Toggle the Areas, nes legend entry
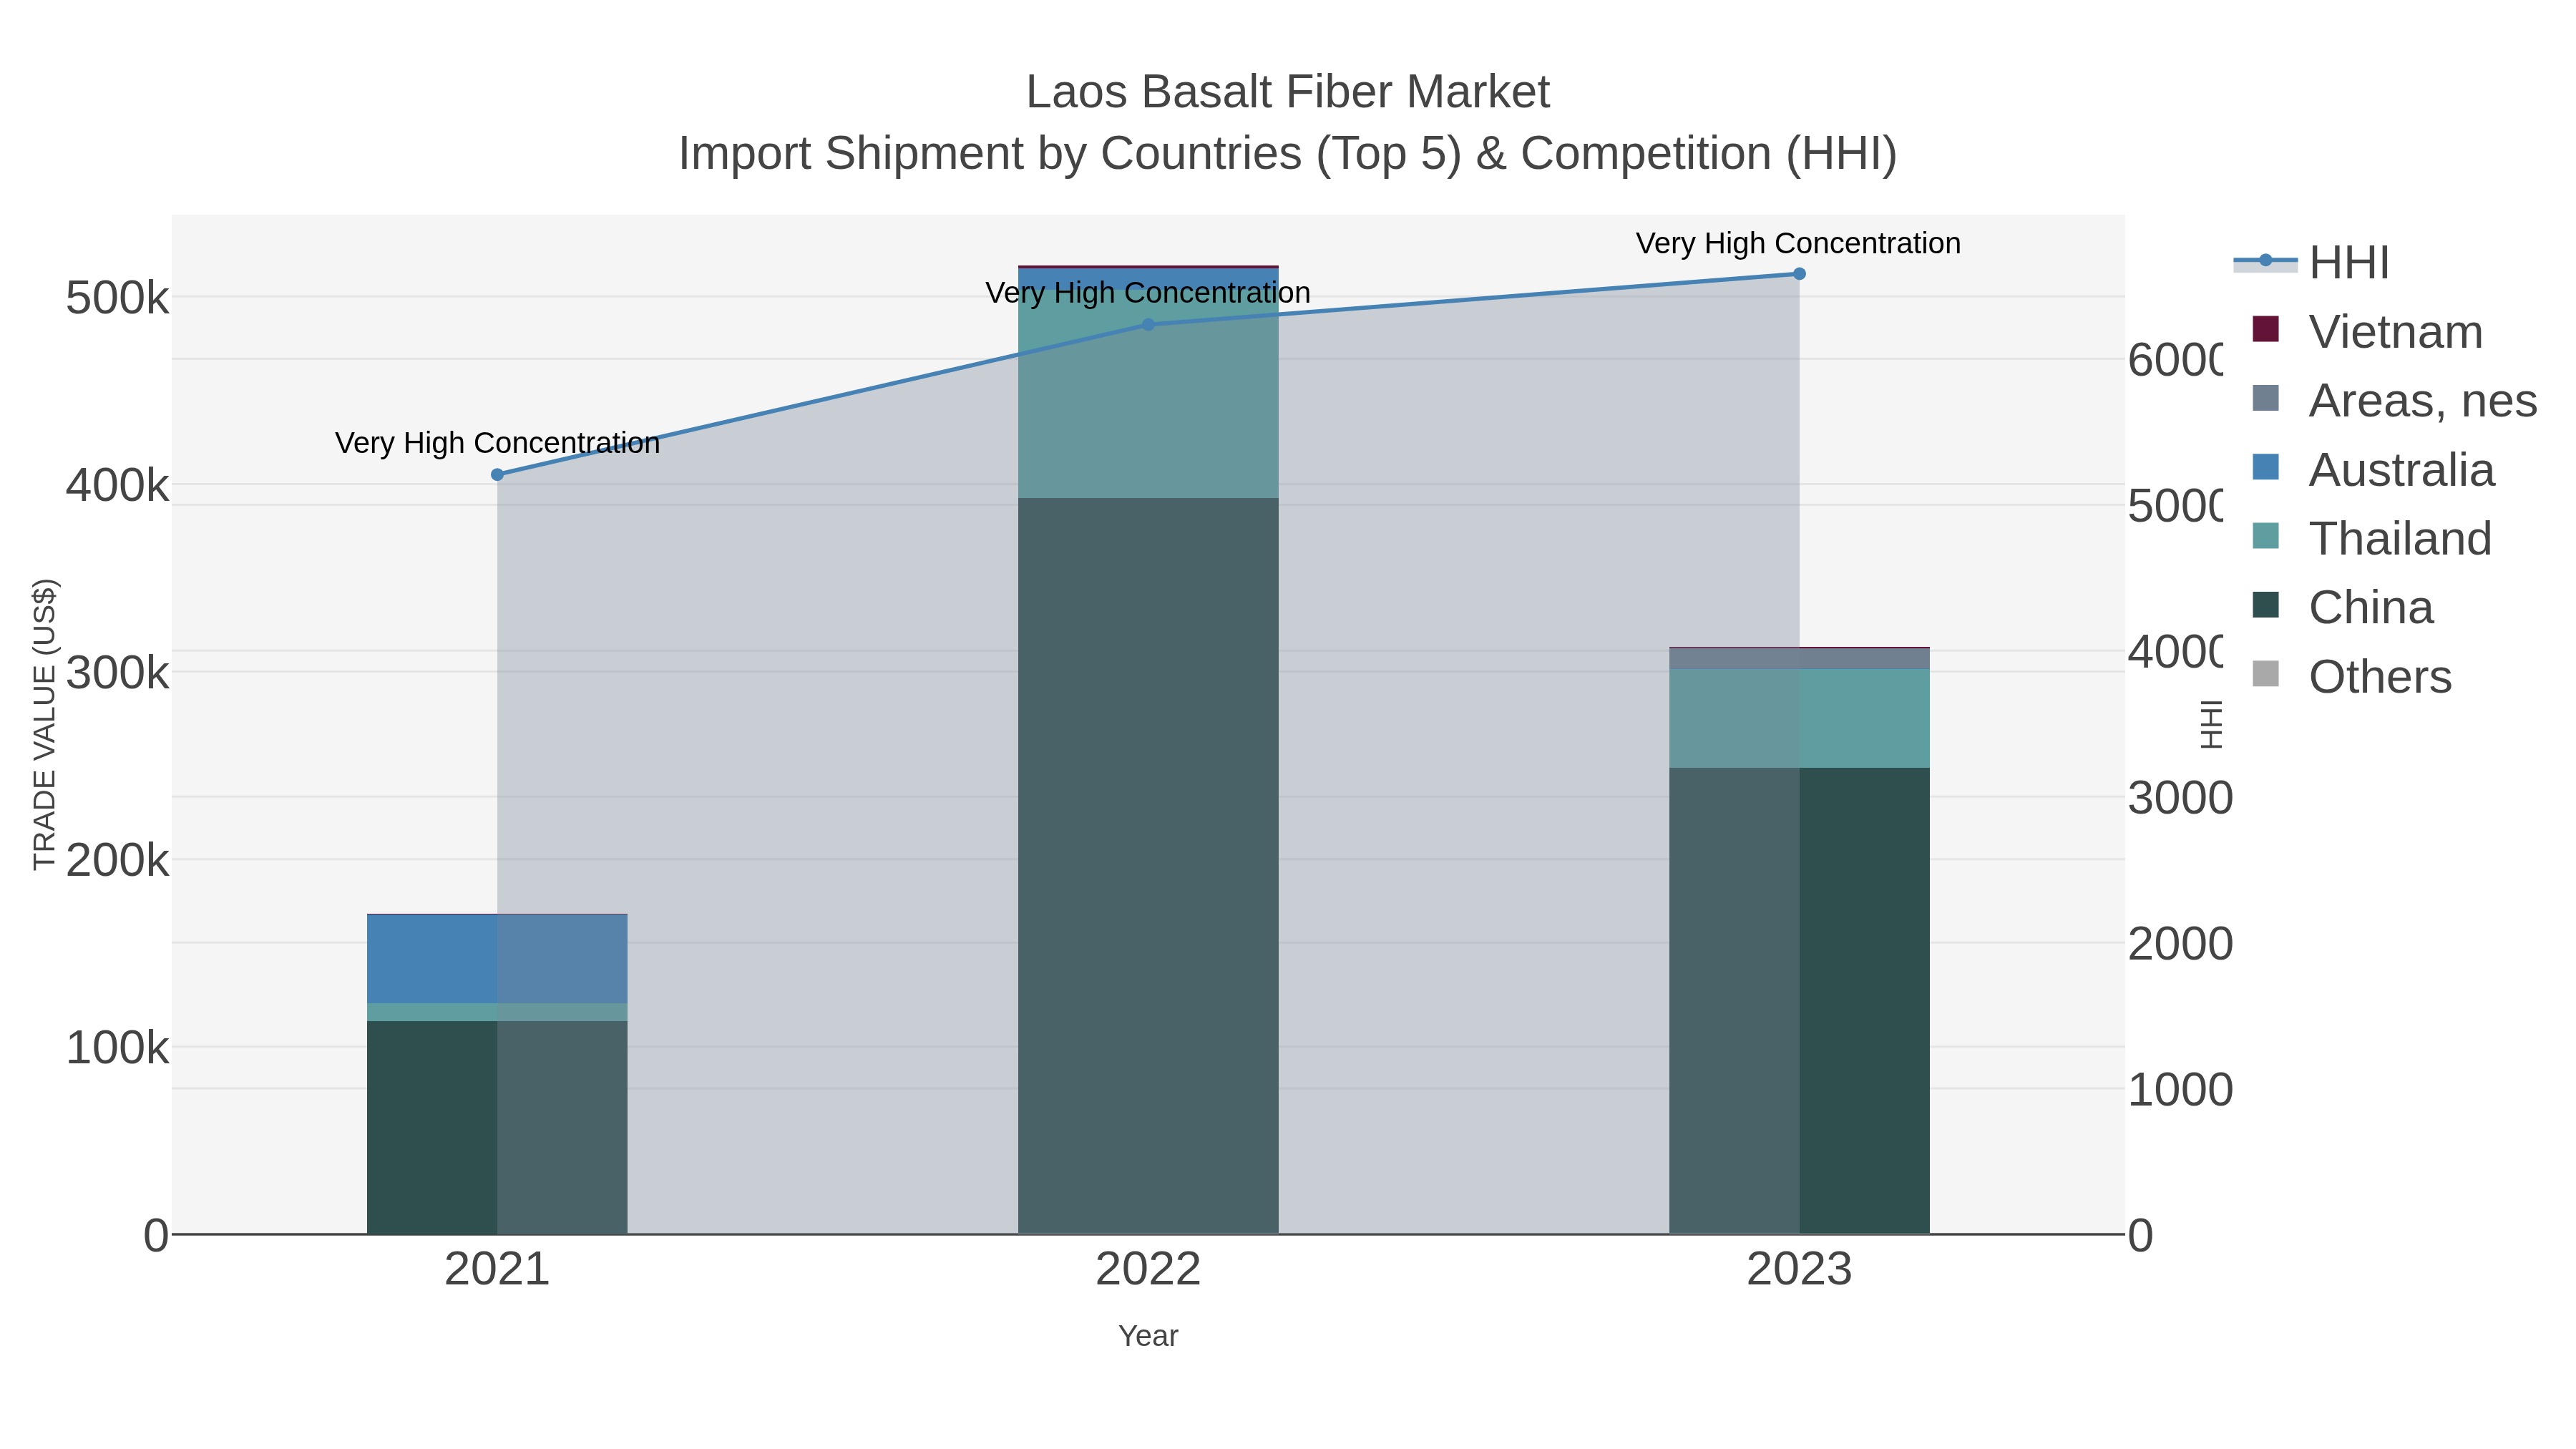Screen dimensions: 2576x1449 (2394, 400)
